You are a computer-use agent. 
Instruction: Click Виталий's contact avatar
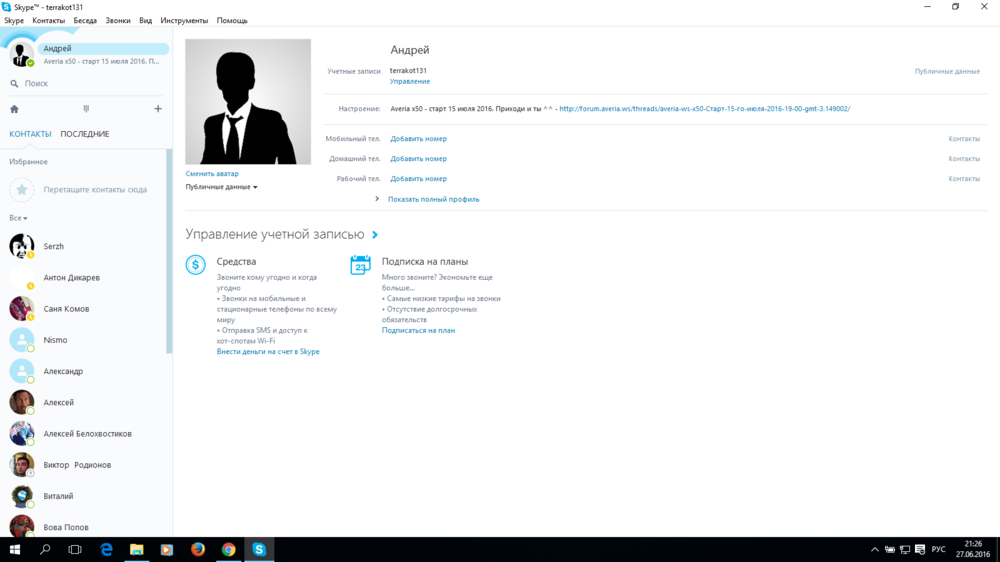[21, 496]
